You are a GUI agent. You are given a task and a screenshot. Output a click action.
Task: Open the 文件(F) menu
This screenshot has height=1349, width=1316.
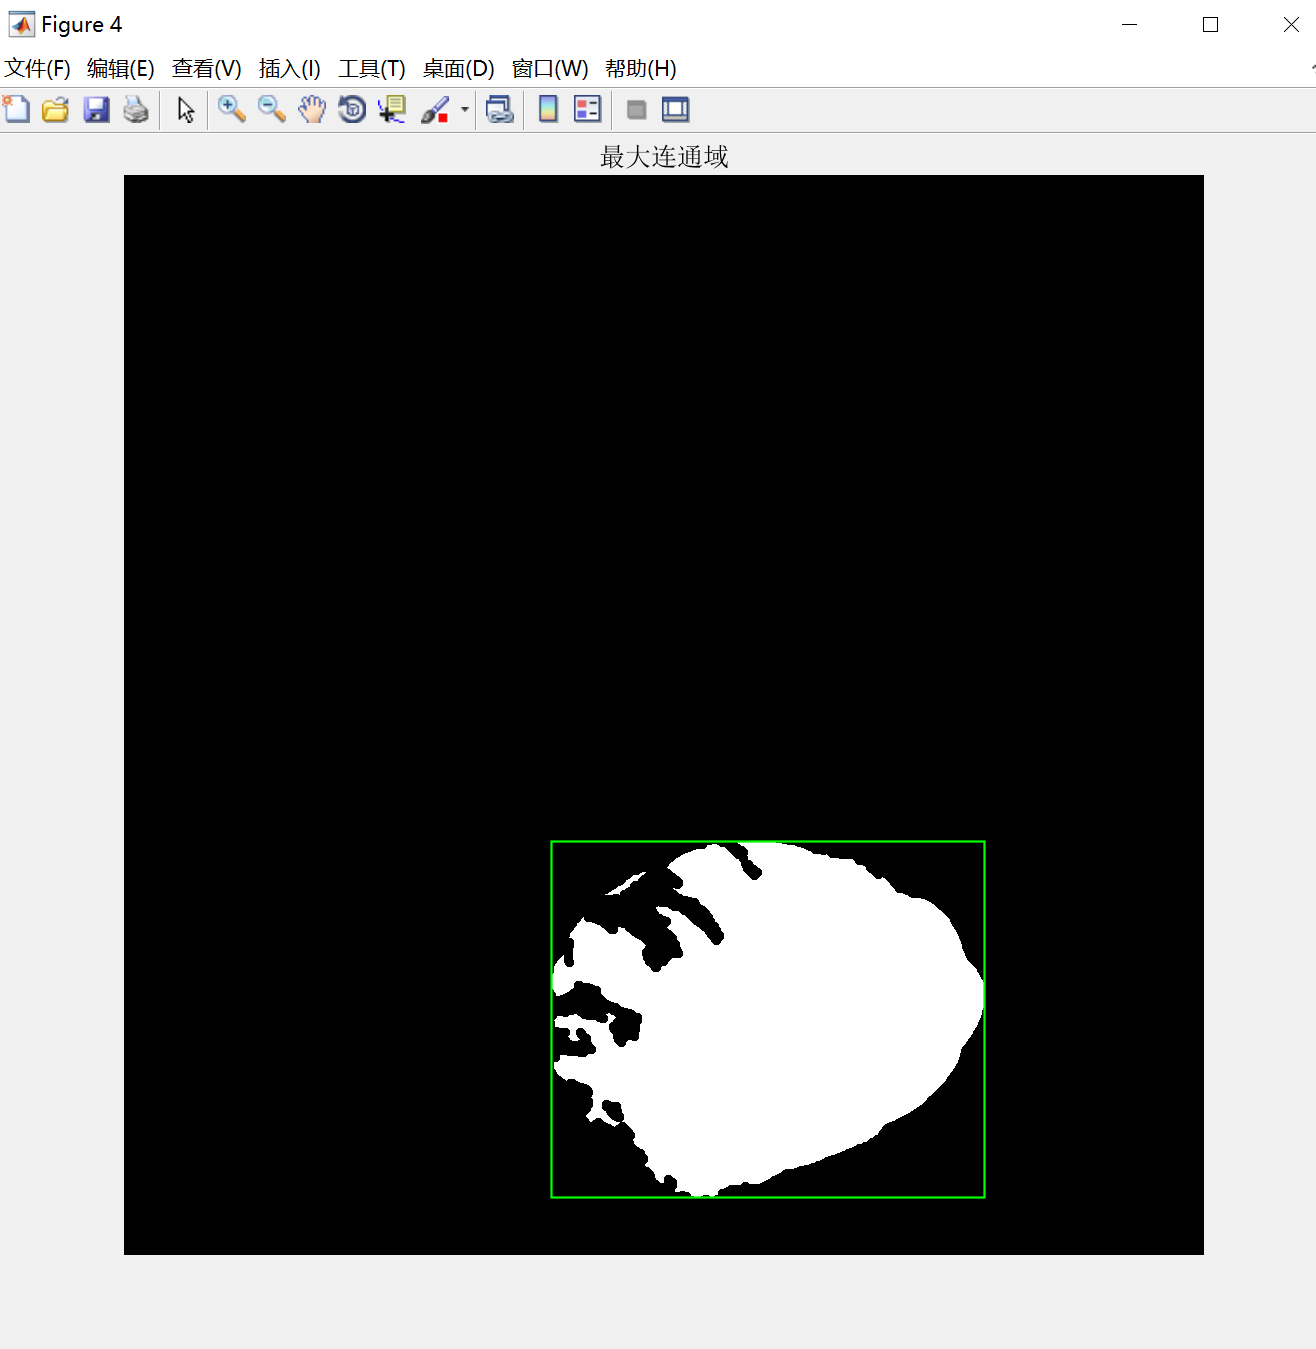38,69
